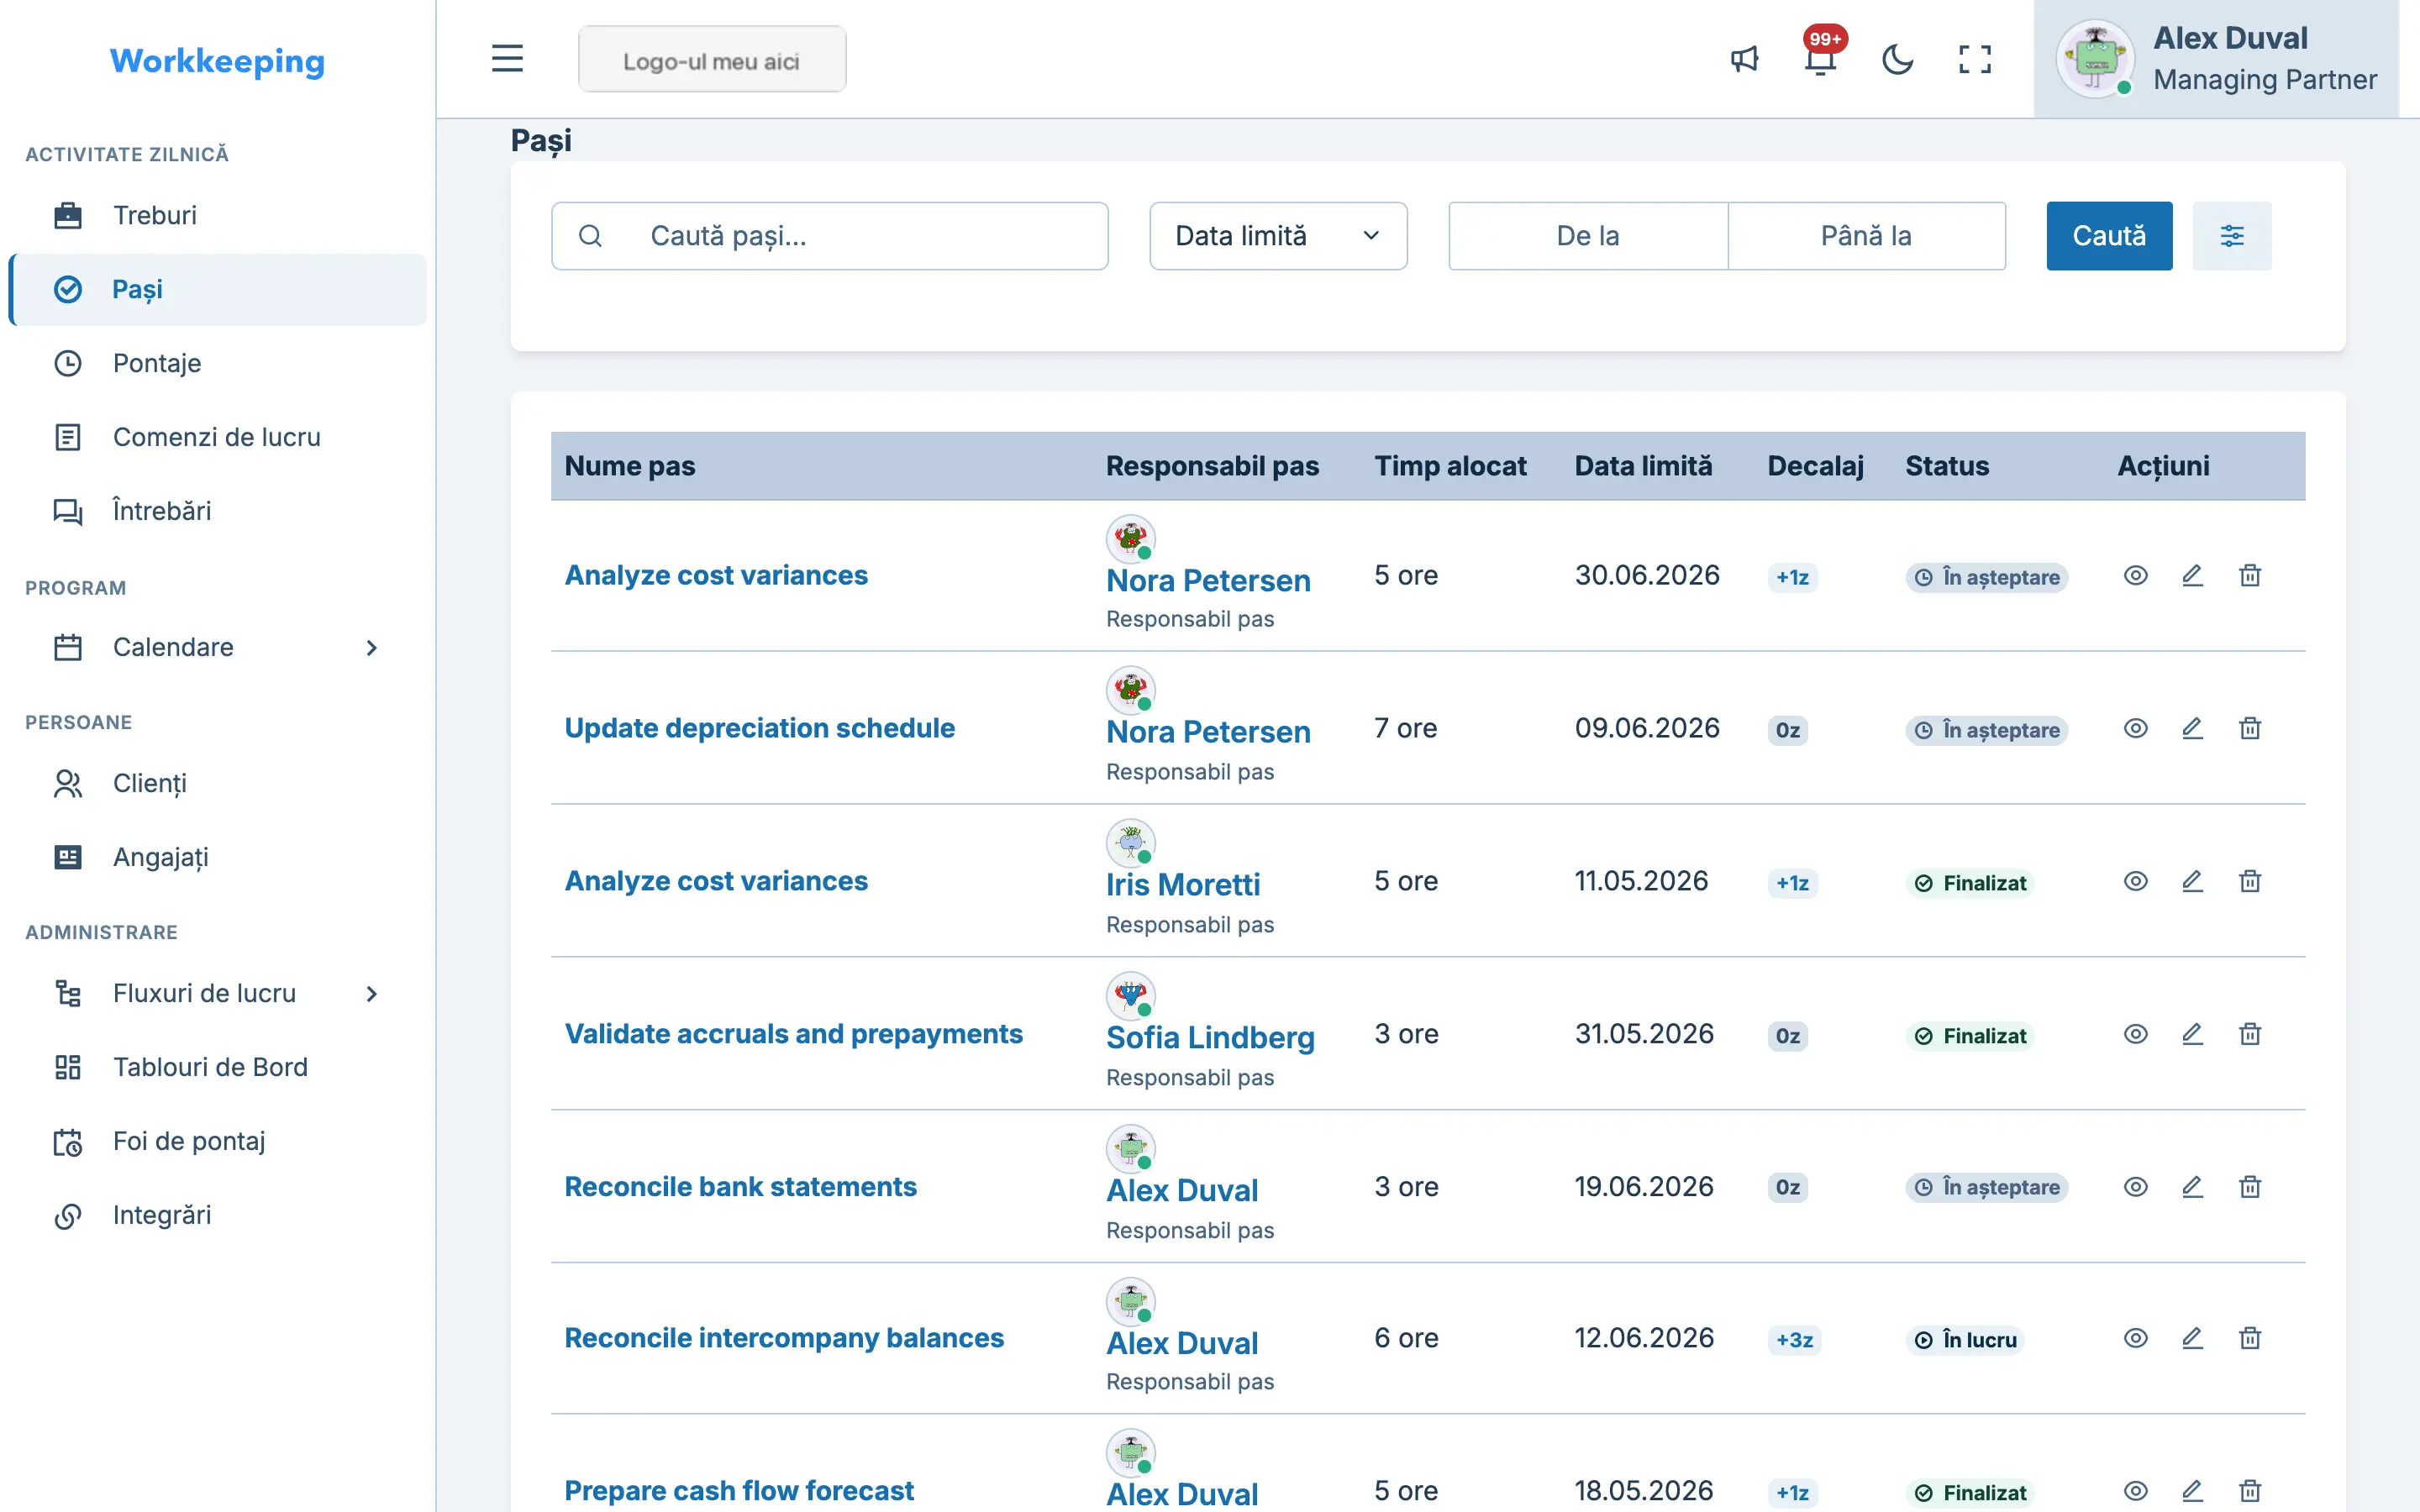Screen dimensions: 2420x1512
Task: Collapse sidebar using hamburger menu icon
Action: tap(507, 58)
